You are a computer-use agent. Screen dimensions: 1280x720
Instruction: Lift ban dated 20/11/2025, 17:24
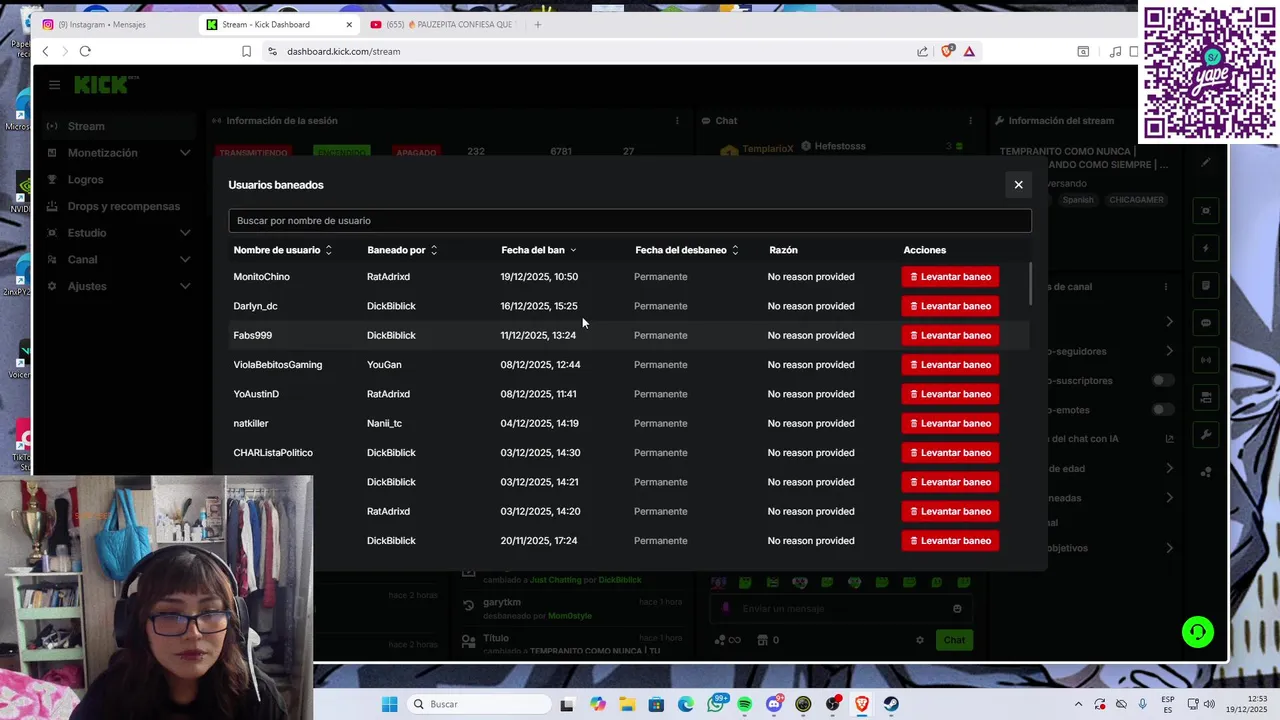click(950, 541)
